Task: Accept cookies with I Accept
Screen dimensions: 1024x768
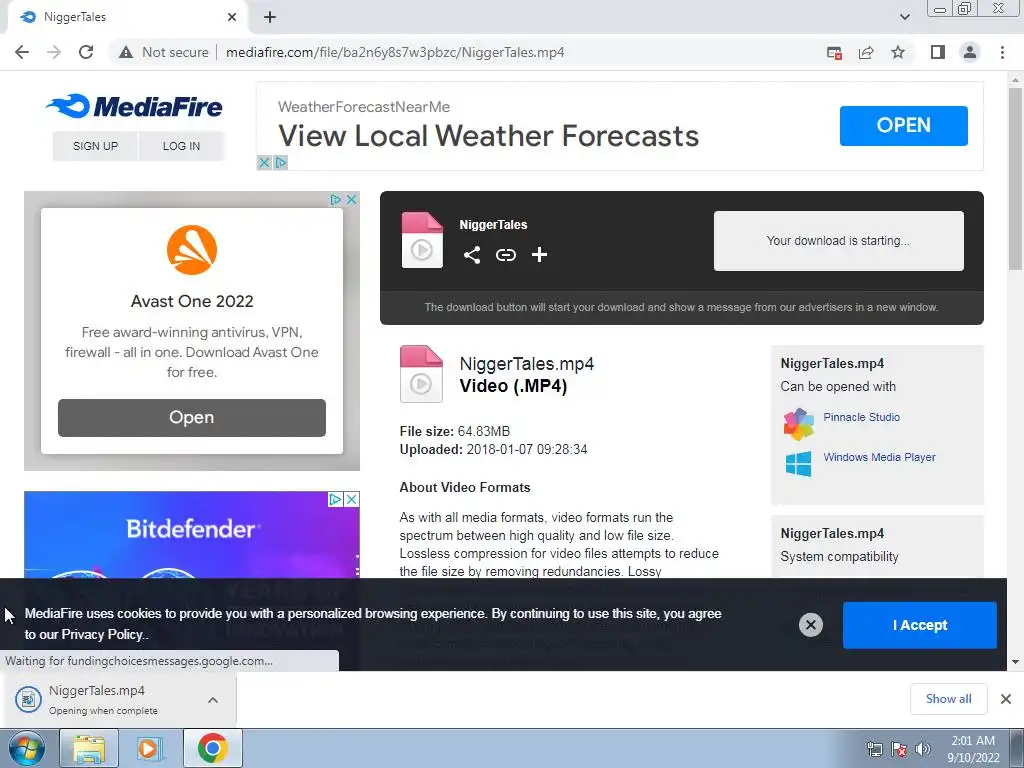Action: pos(920,625)
